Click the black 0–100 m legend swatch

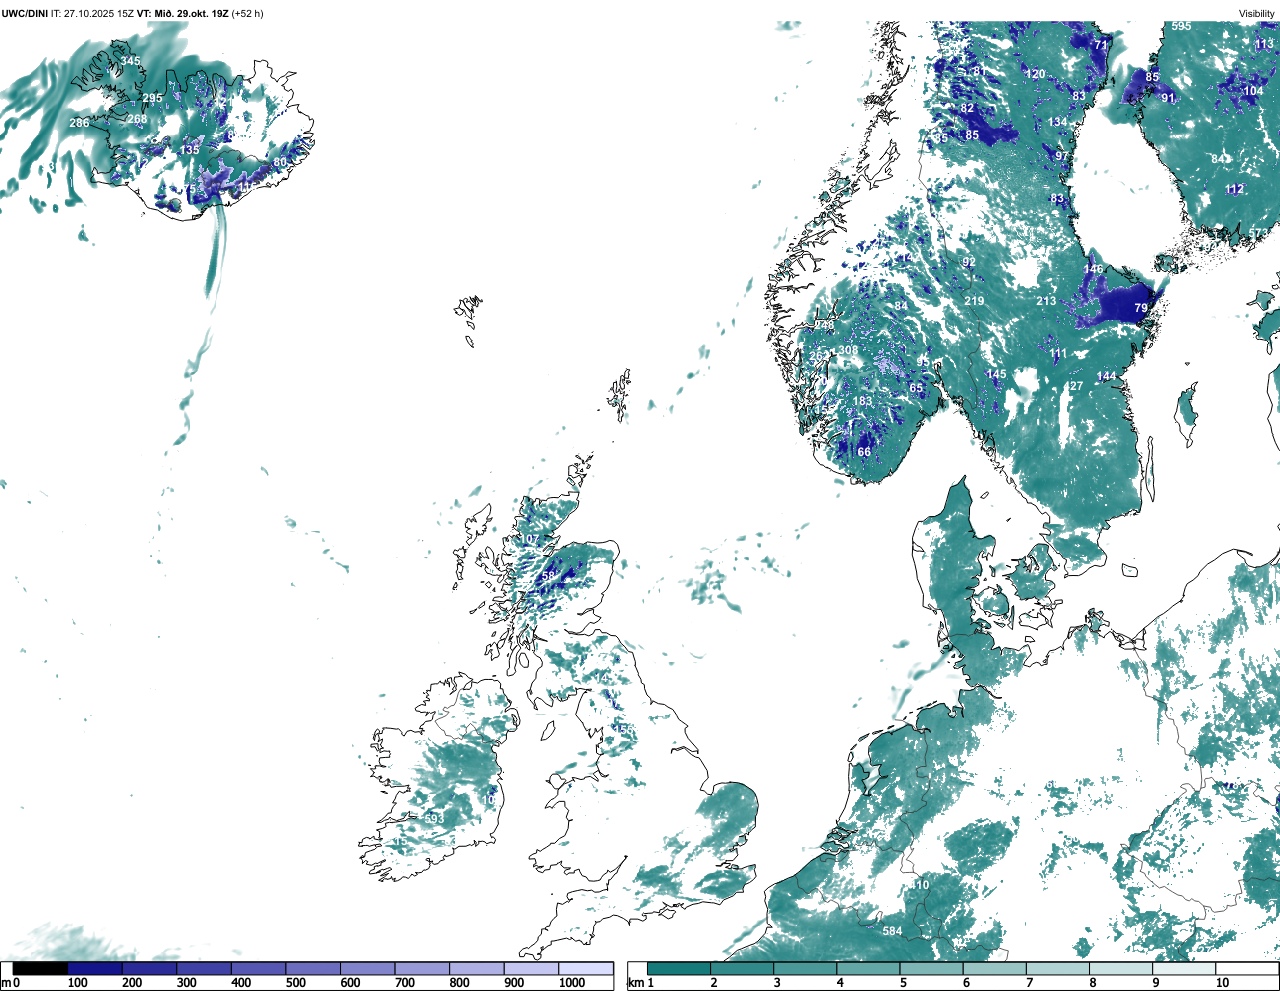click(x=40, y=968)
